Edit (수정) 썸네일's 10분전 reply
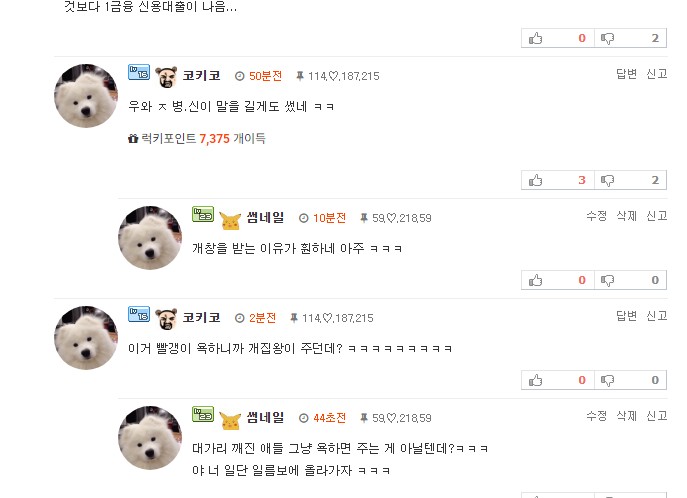Image resolution: width=687 pixels, height=498 pixels. coord(596,215)
